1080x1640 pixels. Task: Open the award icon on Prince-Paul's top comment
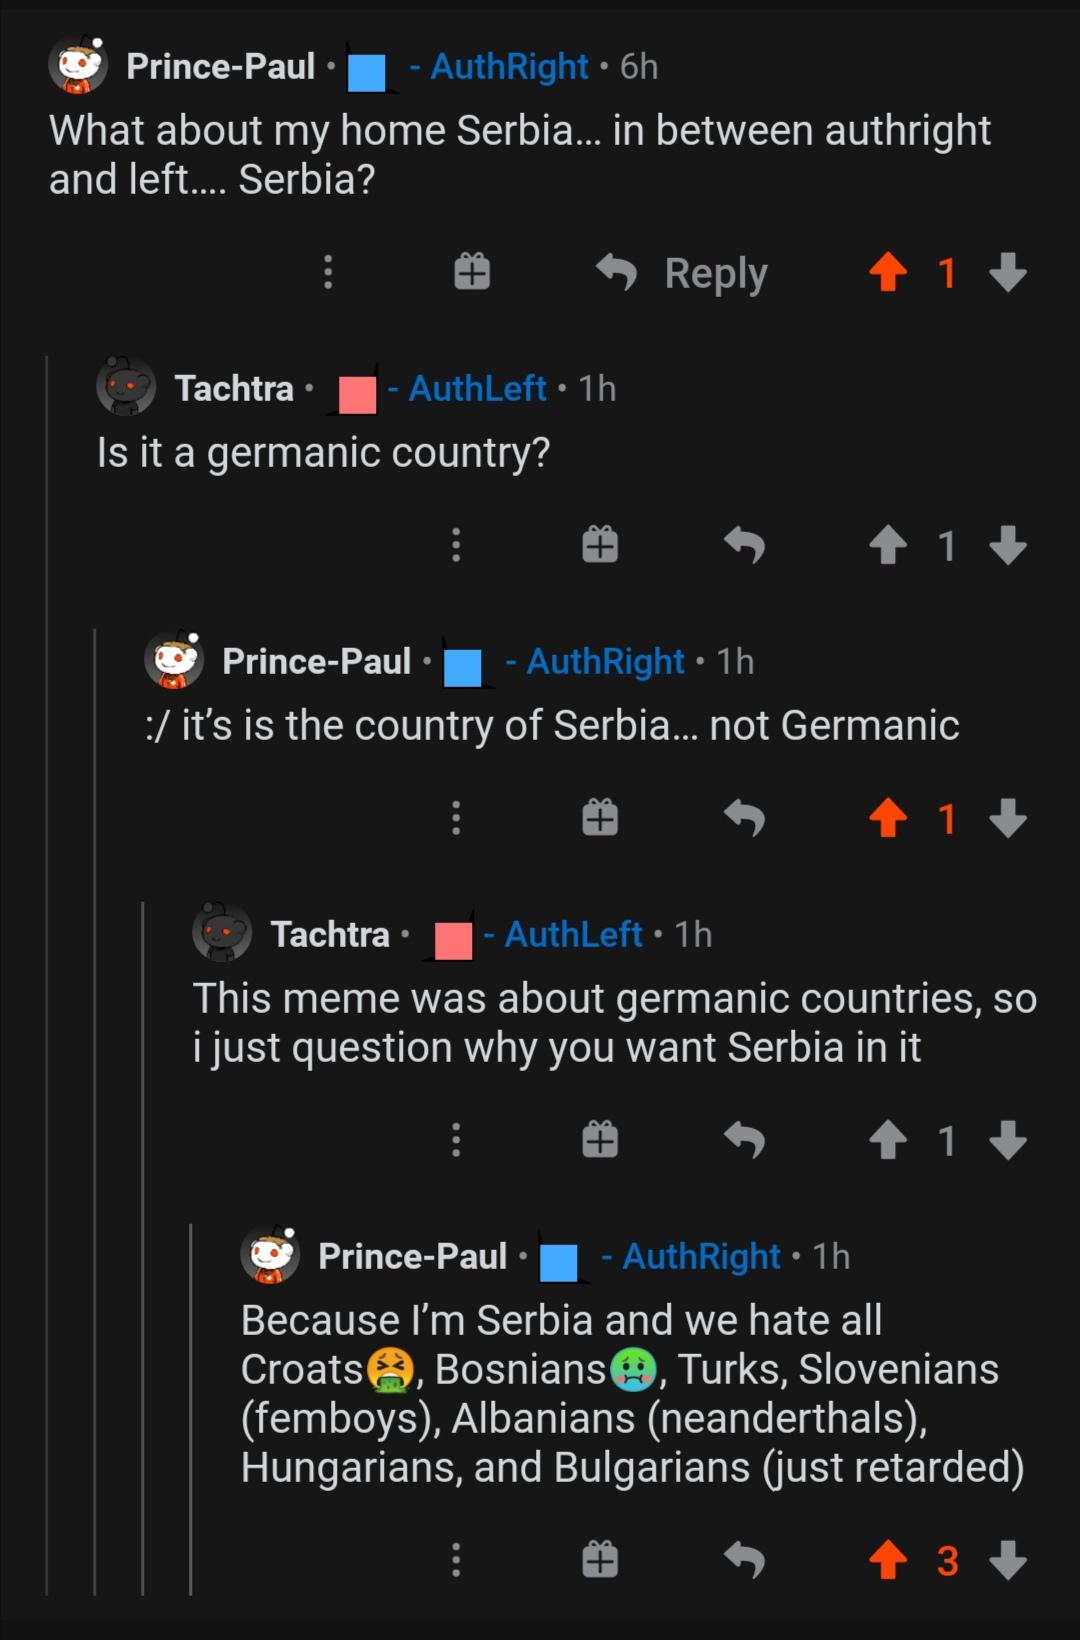point(472,271)
